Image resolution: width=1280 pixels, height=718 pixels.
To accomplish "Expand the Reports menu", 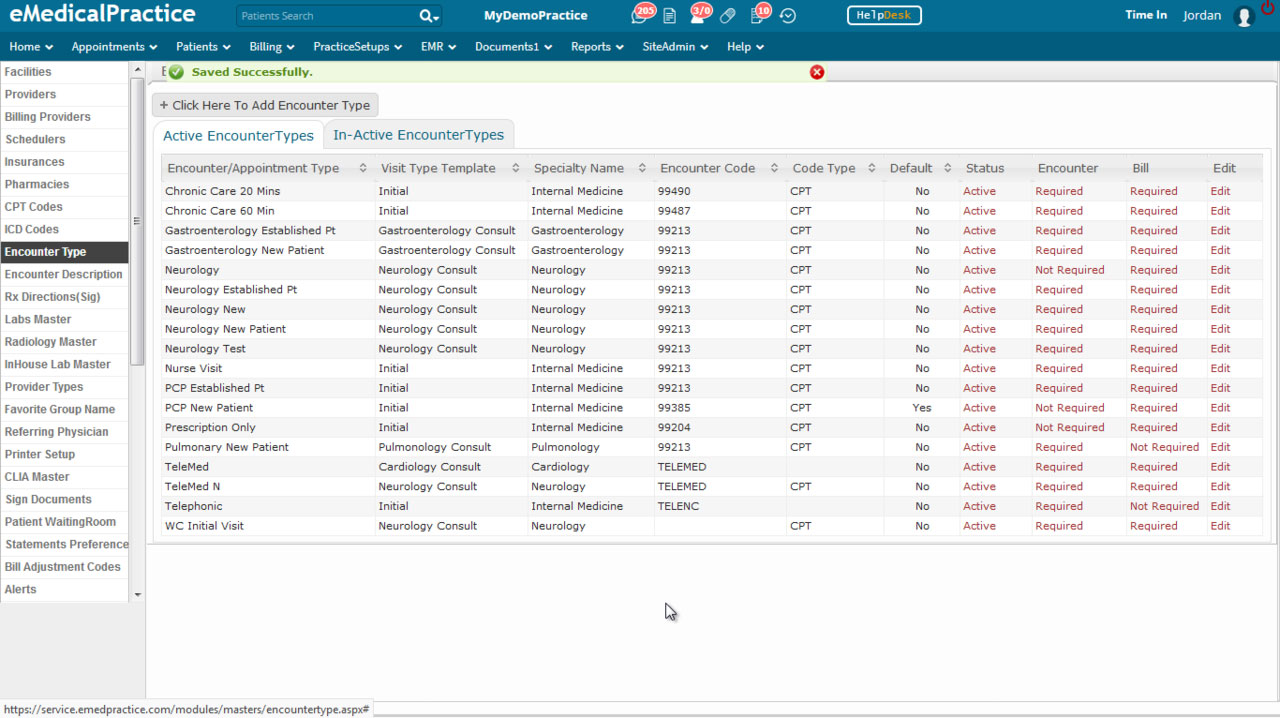I will 598,47.
